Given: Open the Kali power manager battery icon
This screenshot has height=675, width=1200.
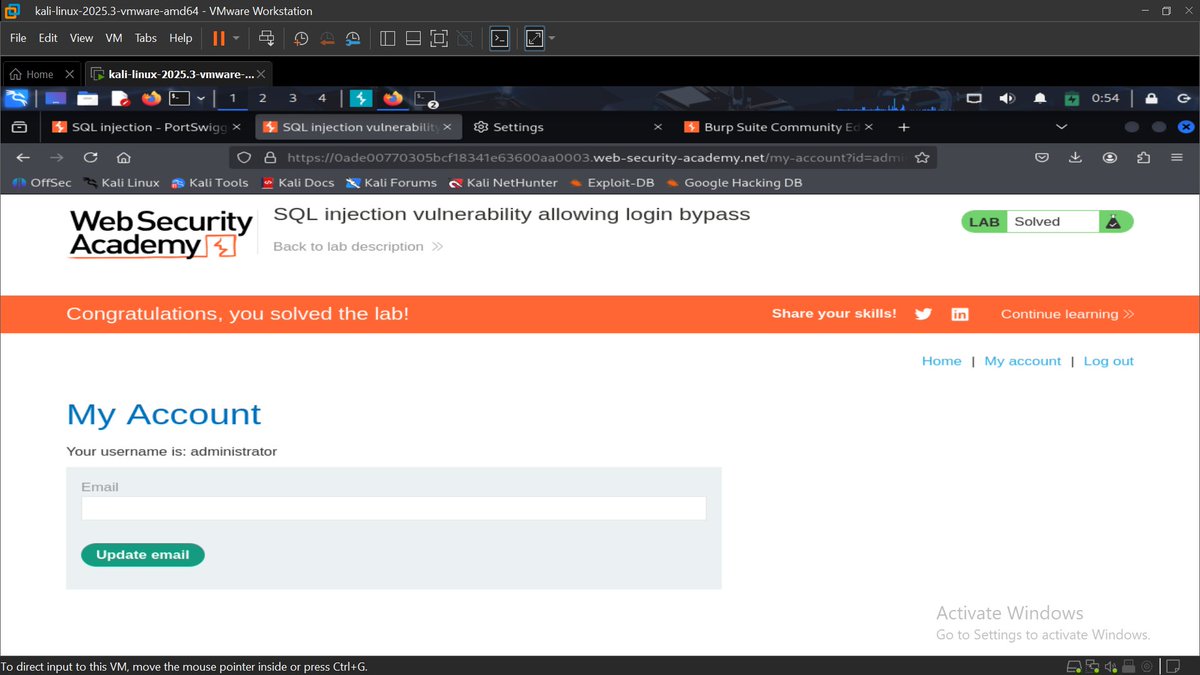Looking at the screenshot, I should (1072, 98).
